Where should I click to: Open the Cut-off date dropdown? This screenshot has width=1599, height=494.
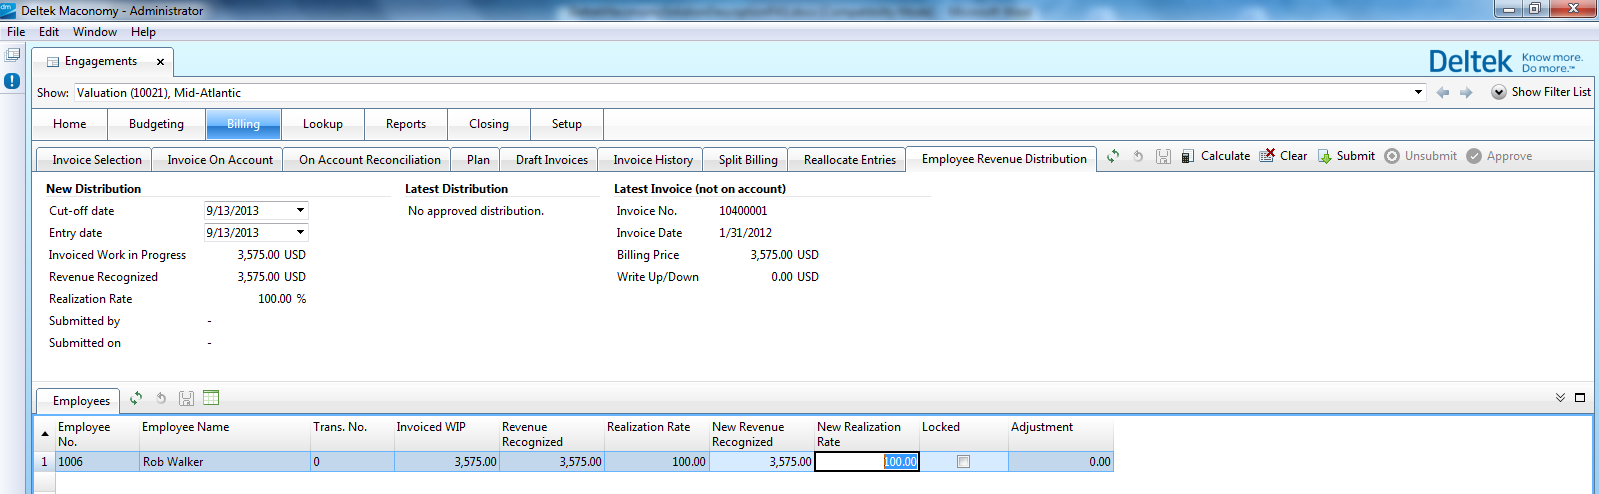click(300, 211)
